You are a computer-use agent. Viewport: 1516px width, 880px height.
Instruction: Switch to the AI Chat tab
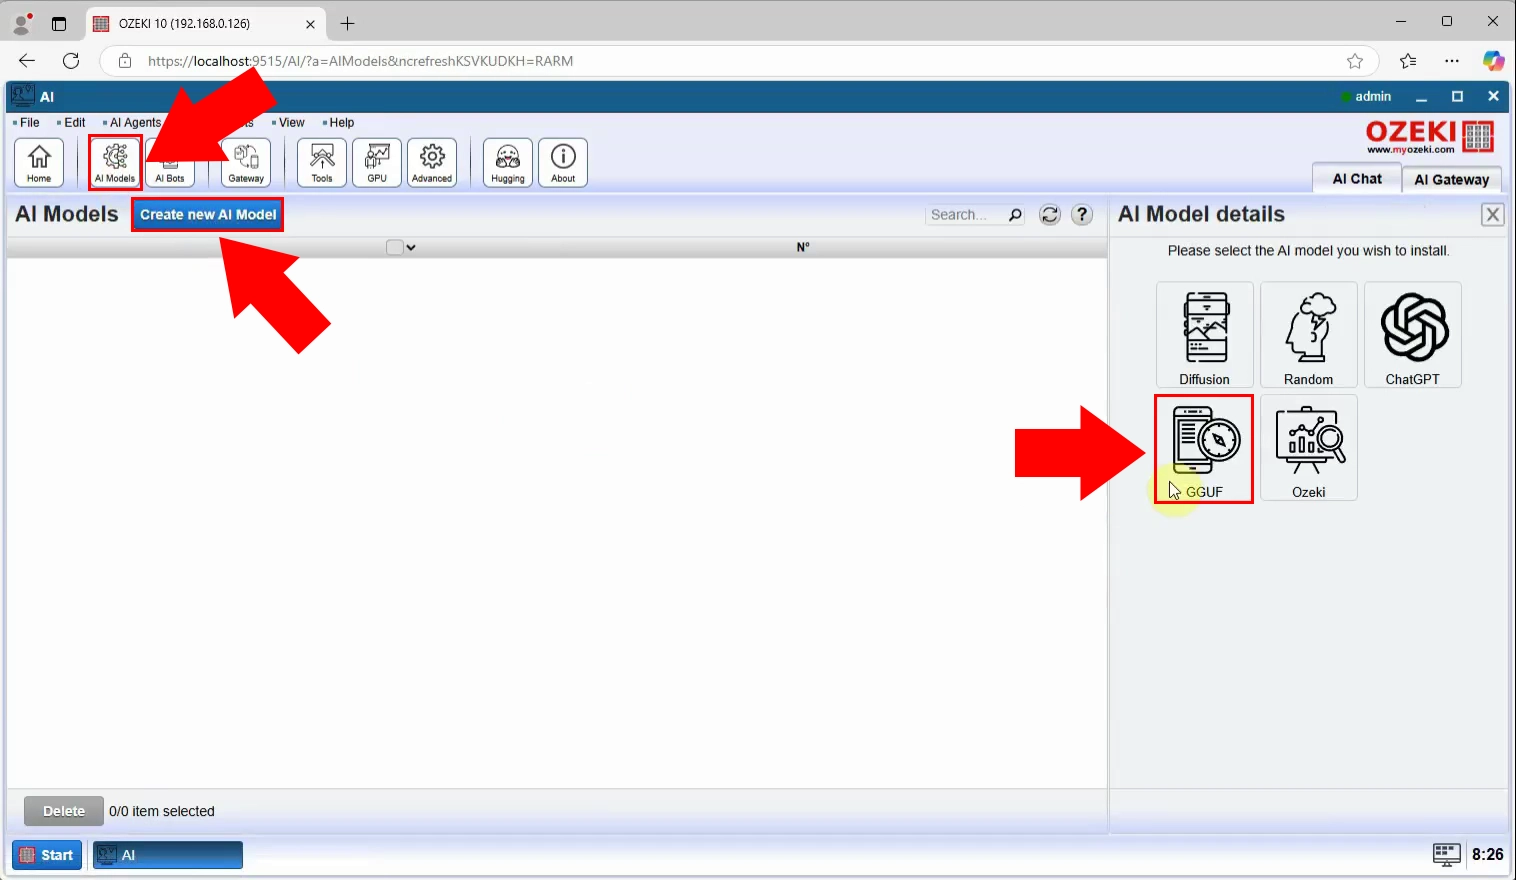click(1357, 178)
